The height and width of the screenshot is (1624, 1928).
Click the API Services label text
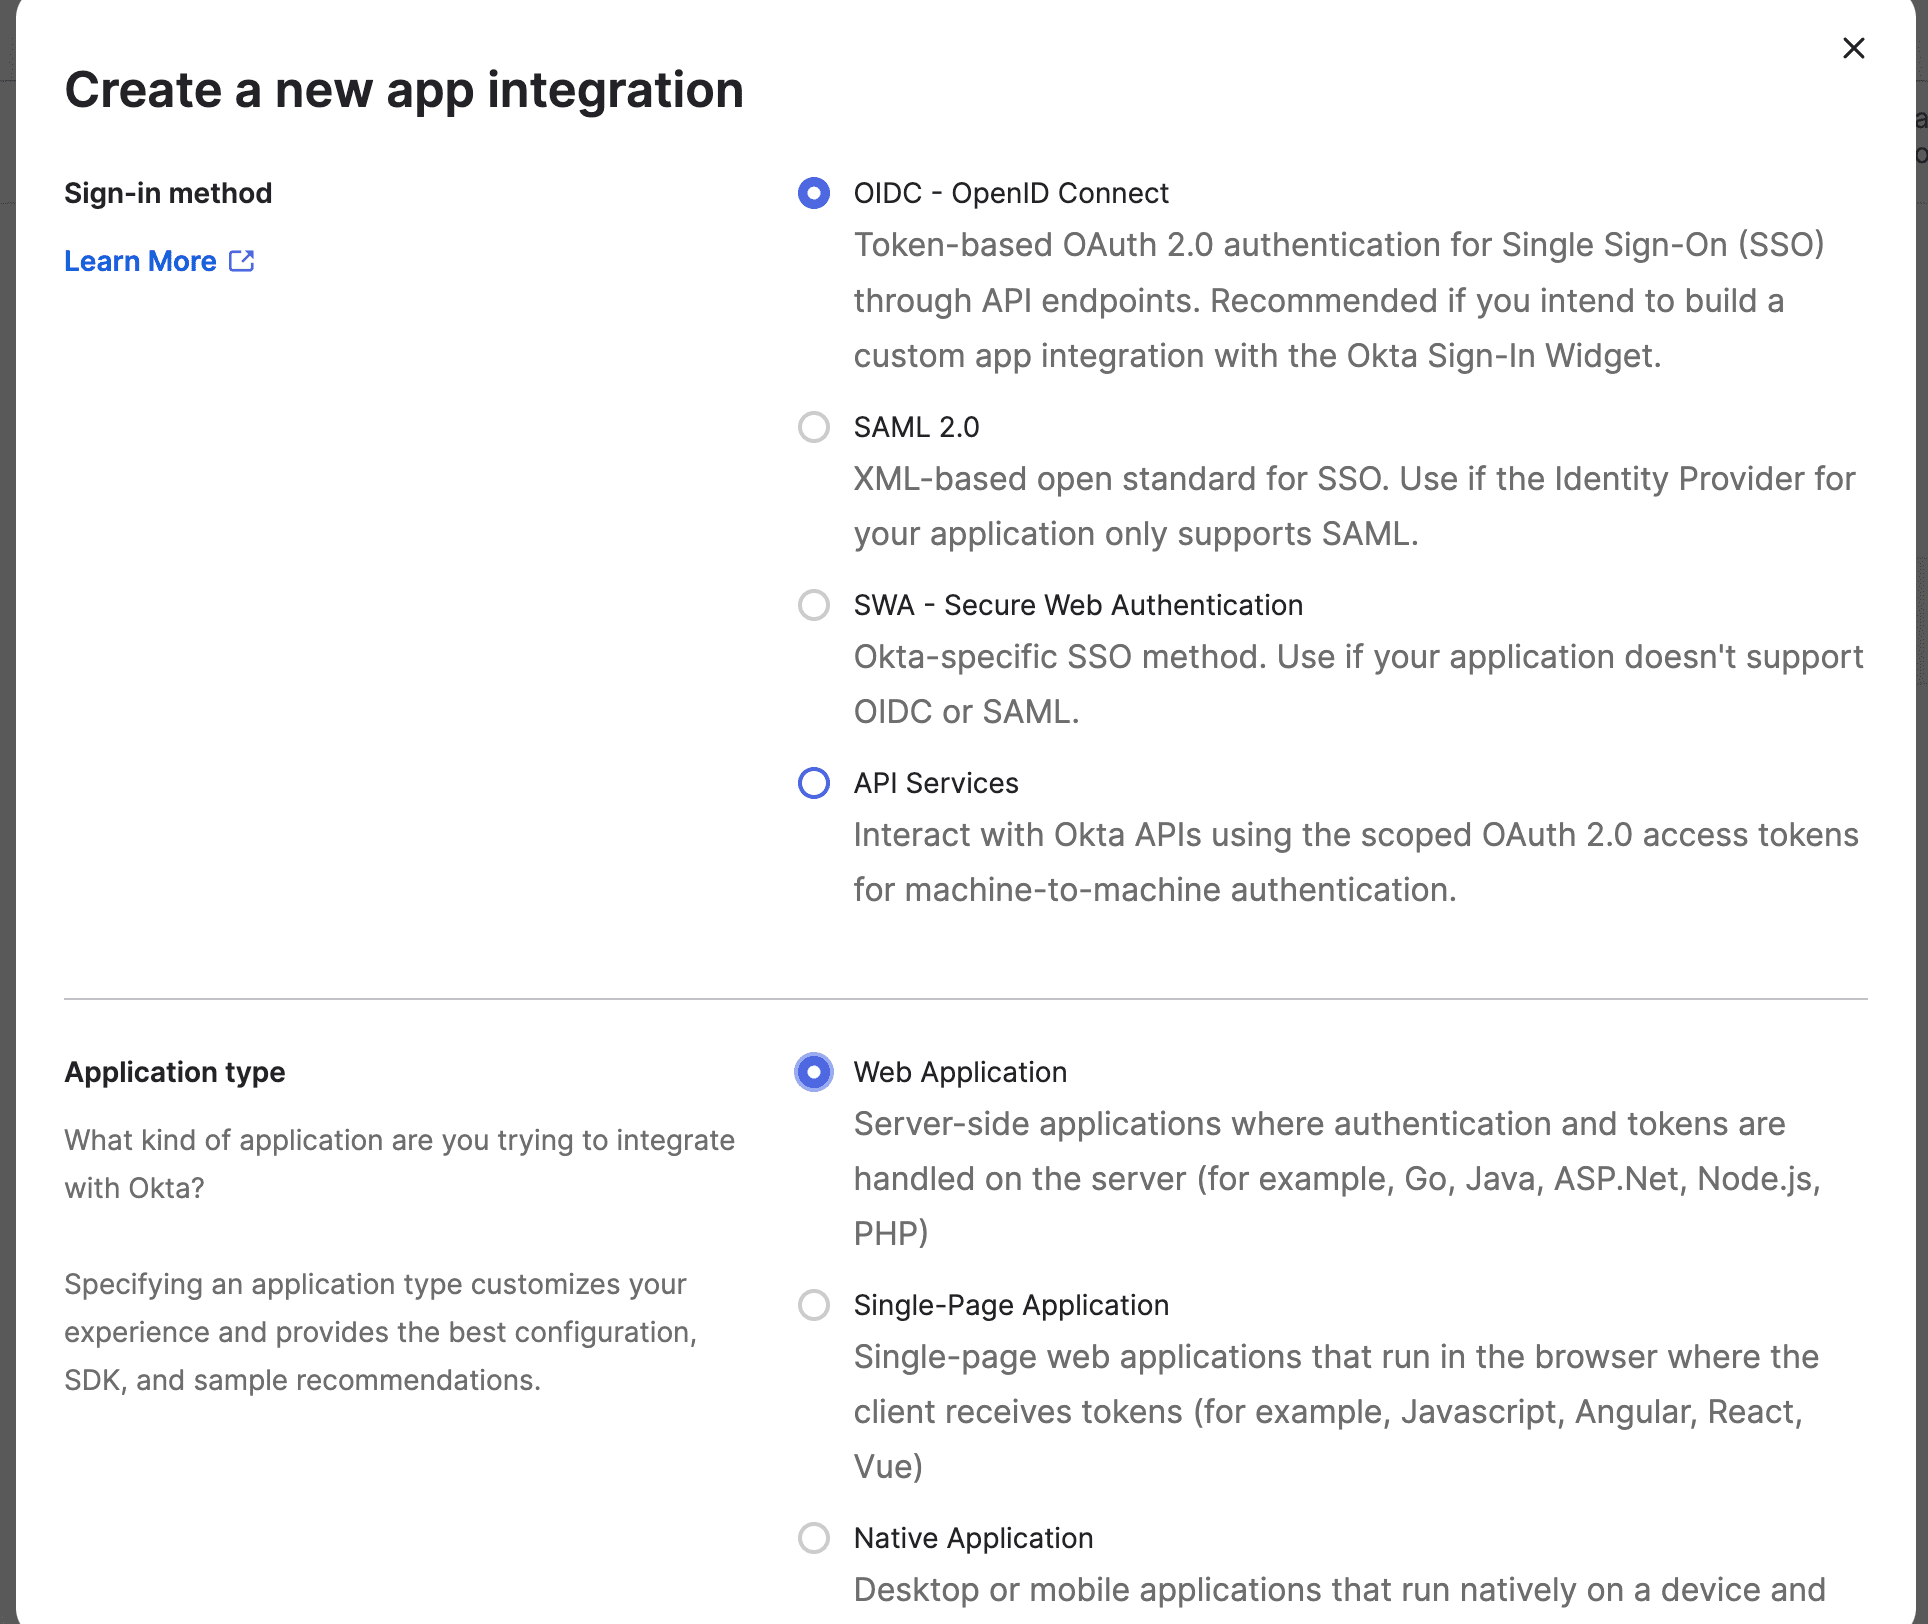(935, 783)
